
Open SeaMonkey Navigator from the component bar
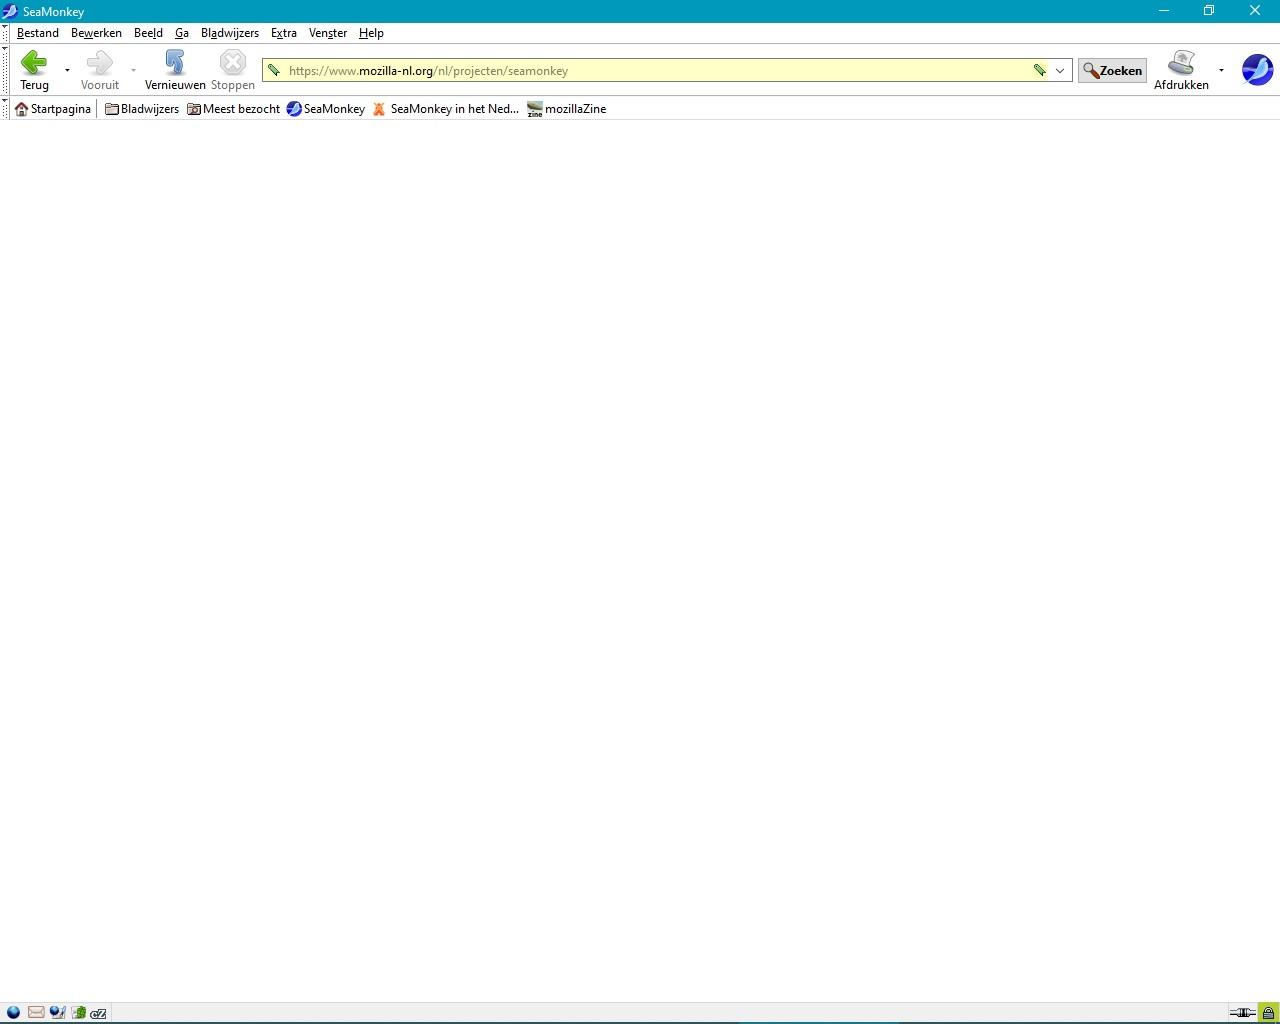point(14,1012)
